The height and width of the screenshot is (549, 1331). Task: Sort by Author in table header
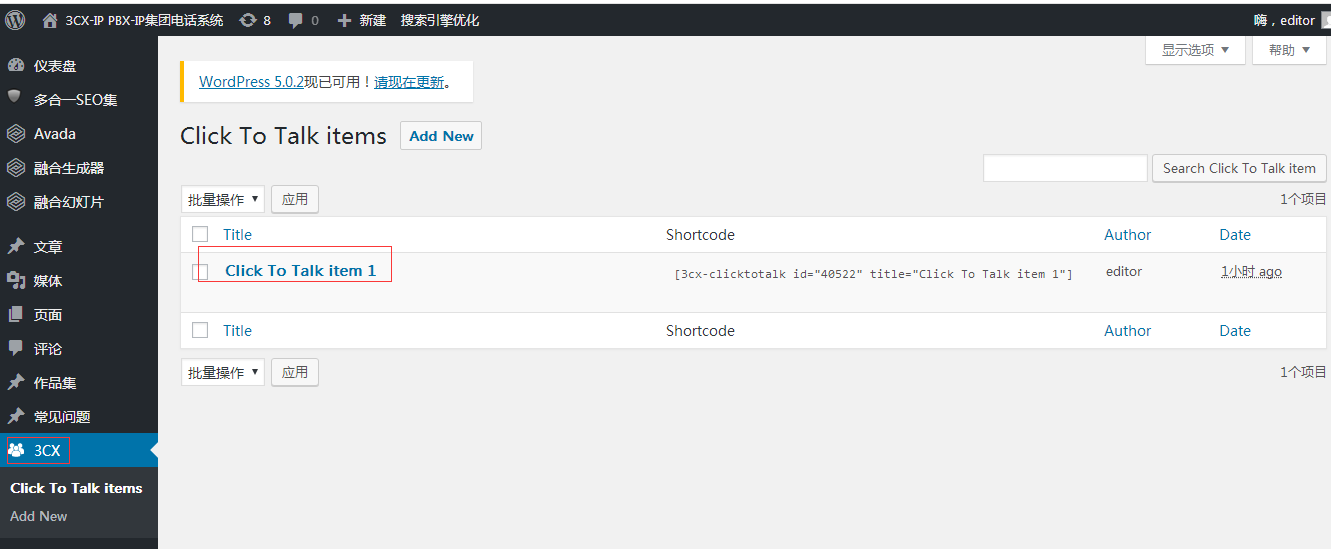coord(1127,234)
